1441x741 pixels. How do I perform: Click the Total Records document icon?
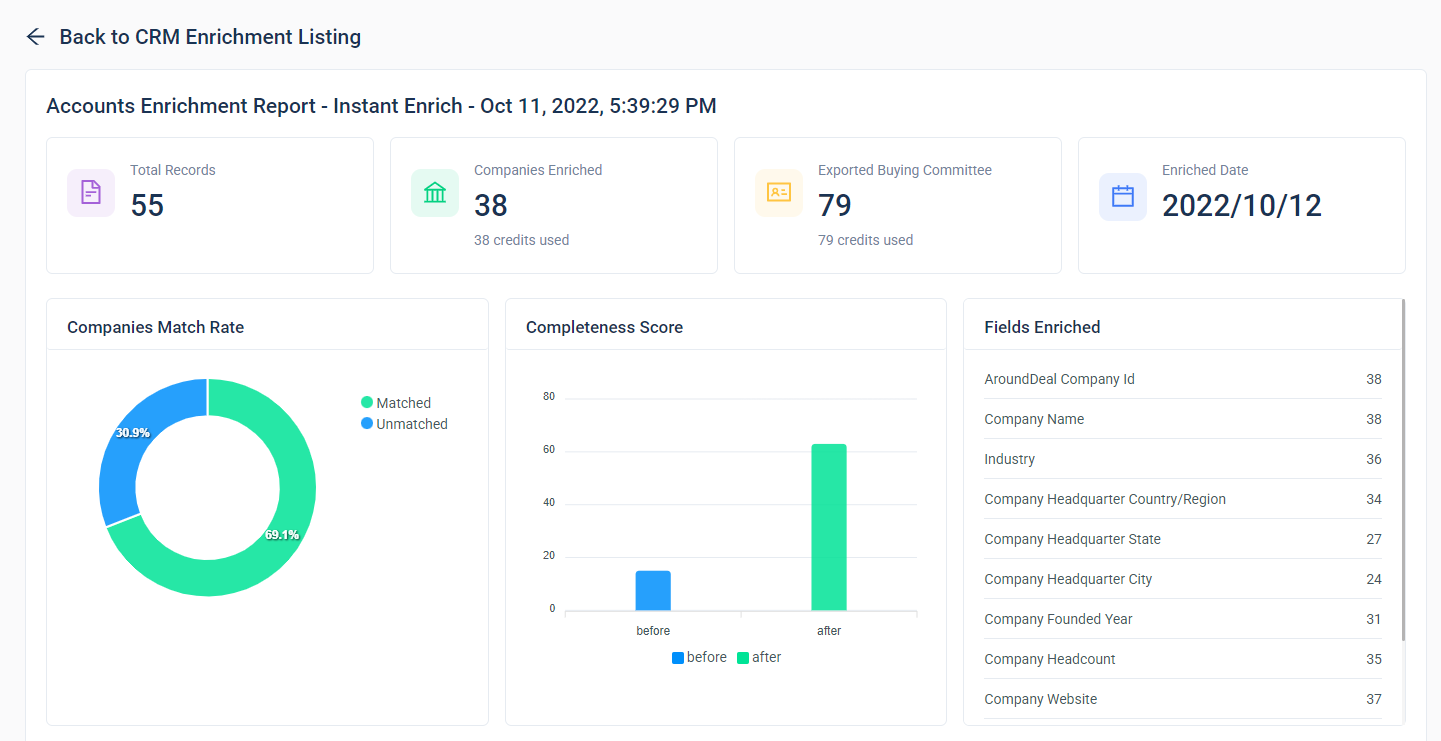tap(91, 193)
